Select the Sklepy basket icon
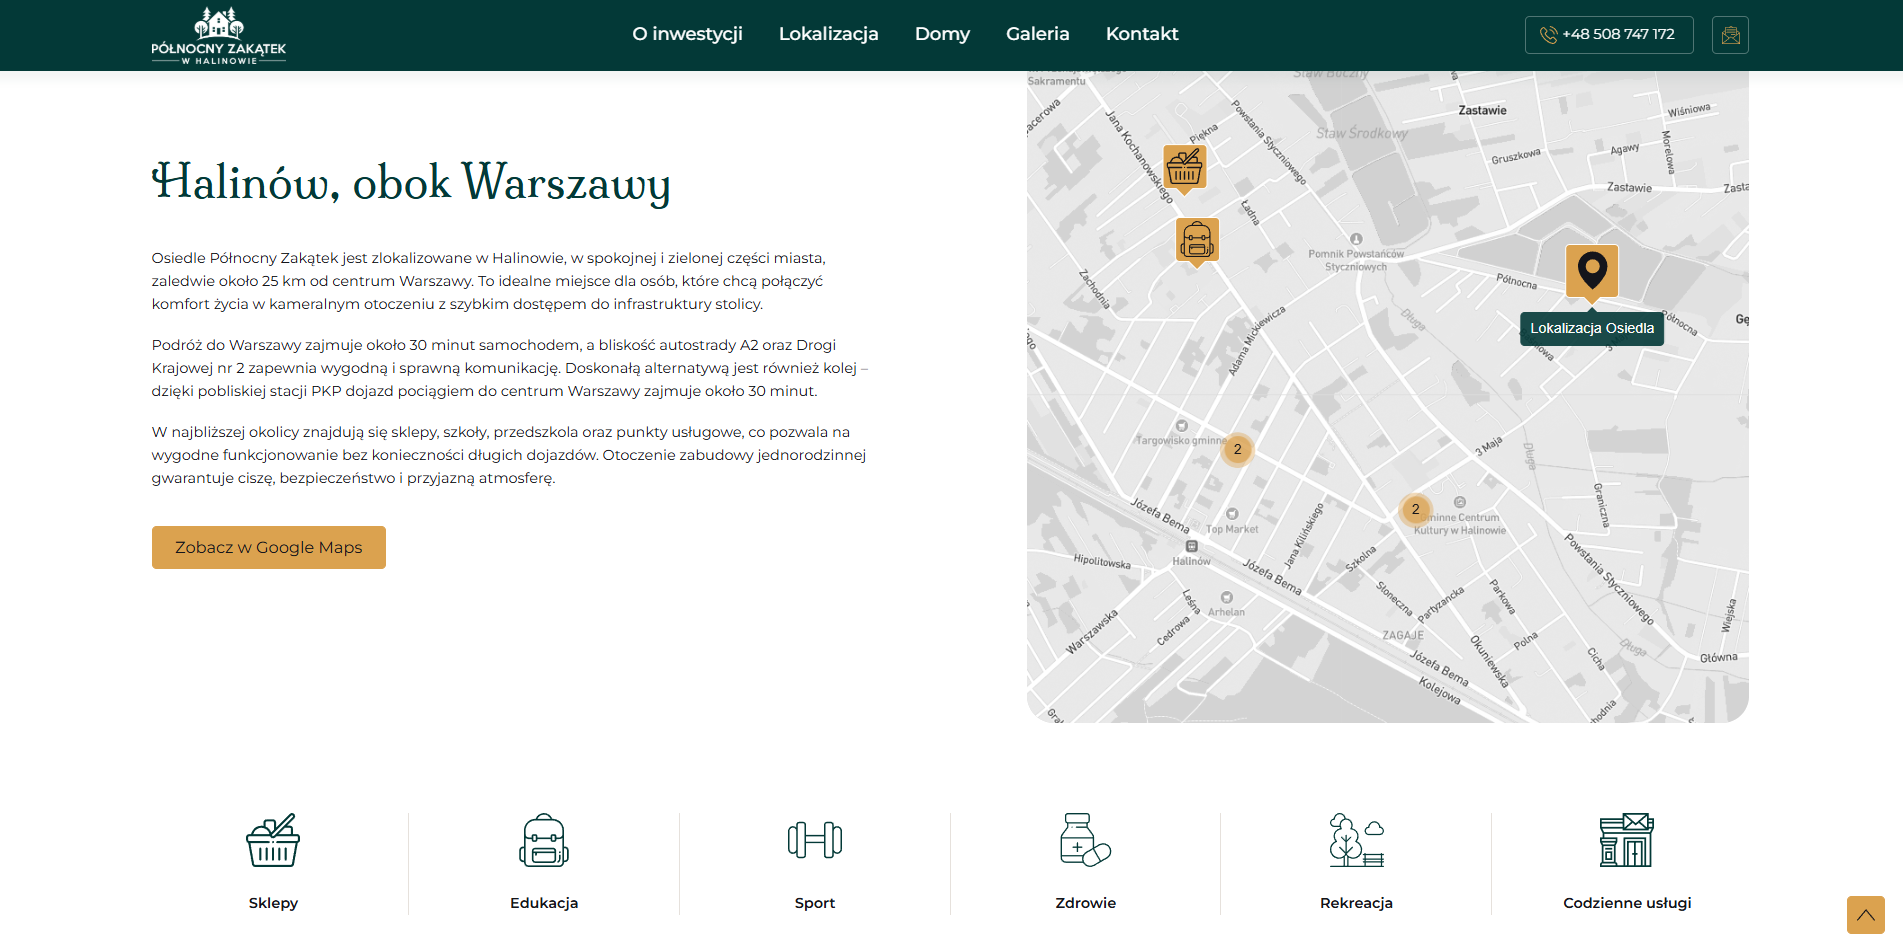This screenshot has width=1903, height=952. coord(273,840)
